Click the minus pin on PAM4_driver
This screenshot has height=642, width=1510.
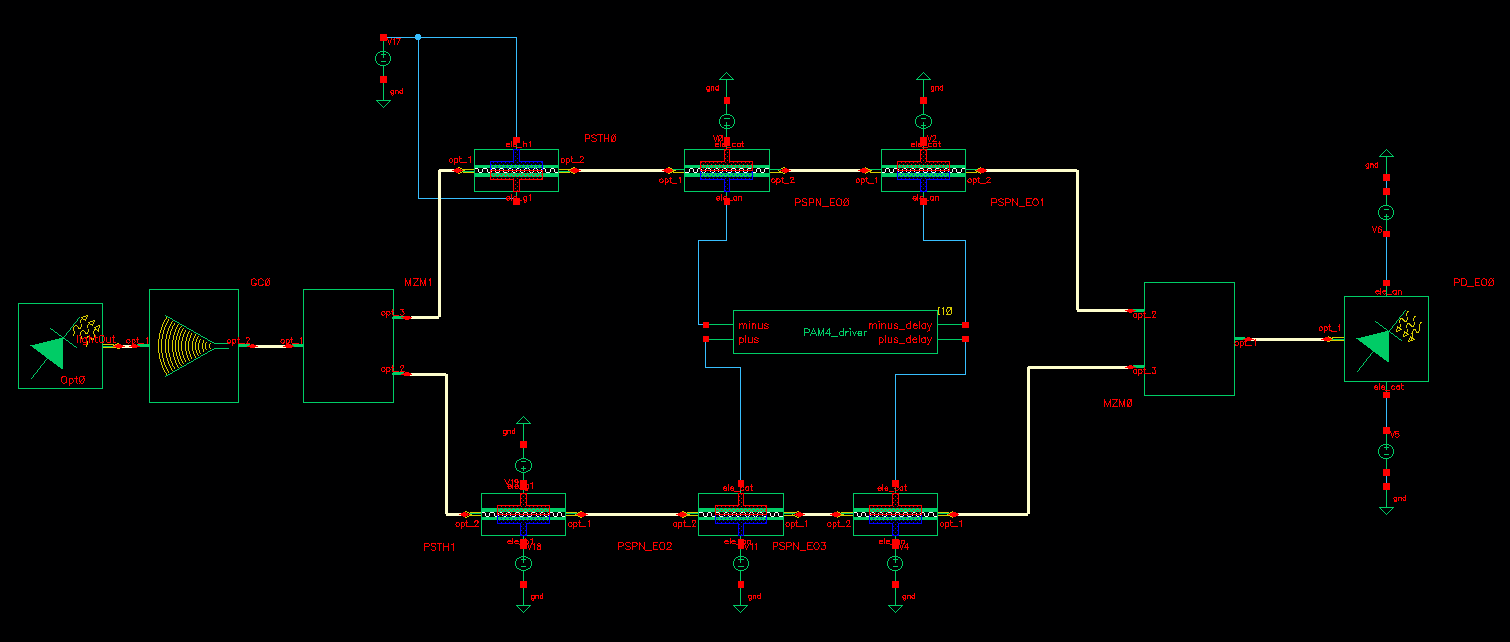click(x=706, y=325)
